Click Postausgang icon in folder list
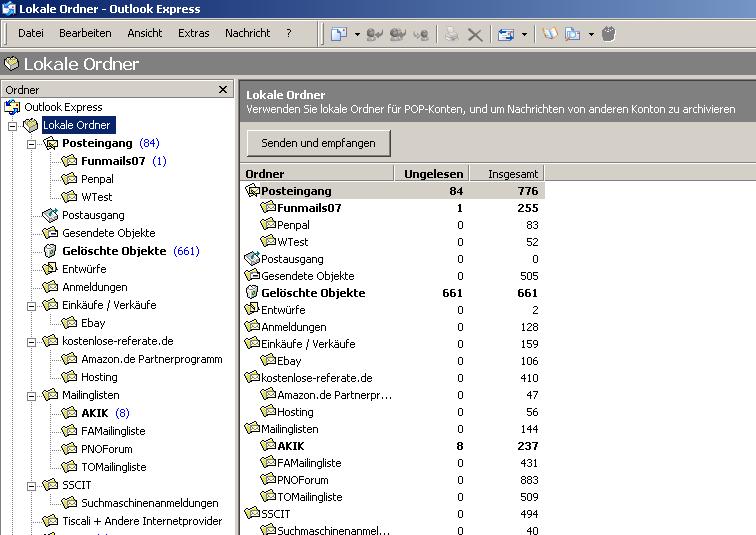 pyautogui.click(x=252, y=258)
